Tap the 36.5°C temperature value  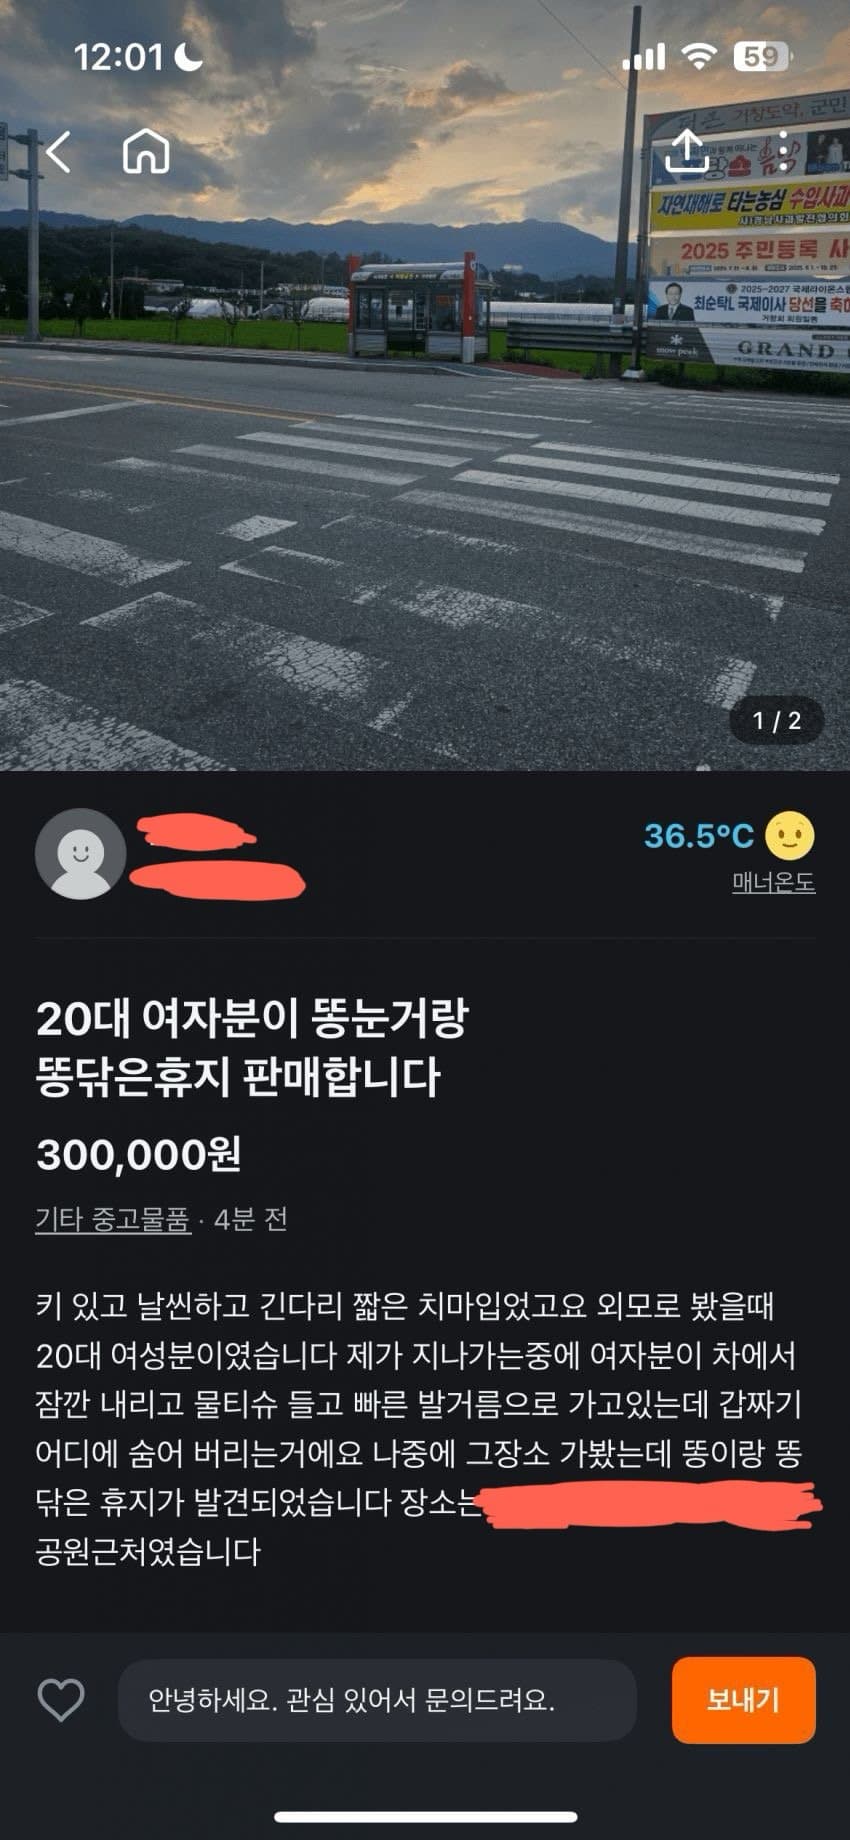tap(699, 836)
